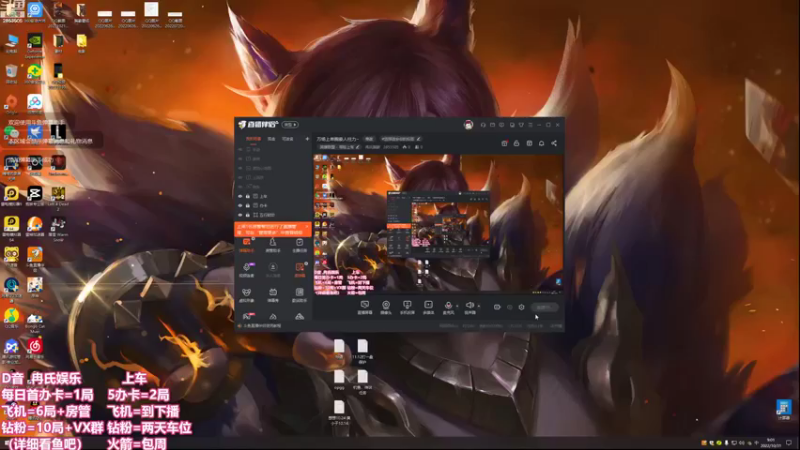This screenshot has width=800, height=450.
Task: Click the viewers count icon
Action: coord(418,147)
